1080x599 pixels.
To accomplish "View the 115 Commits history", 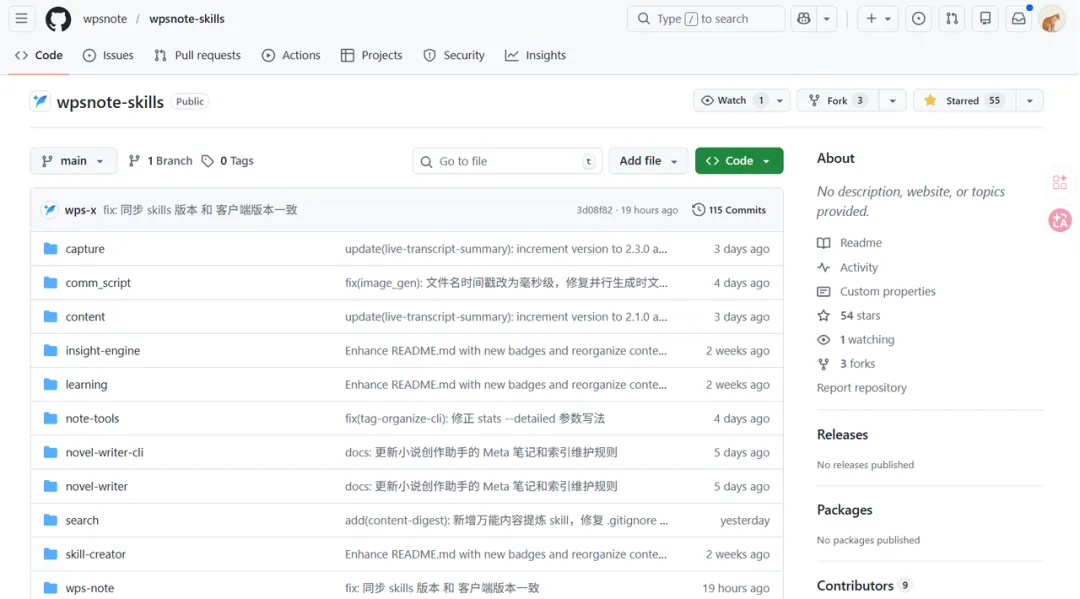I will tap(729, 210).
